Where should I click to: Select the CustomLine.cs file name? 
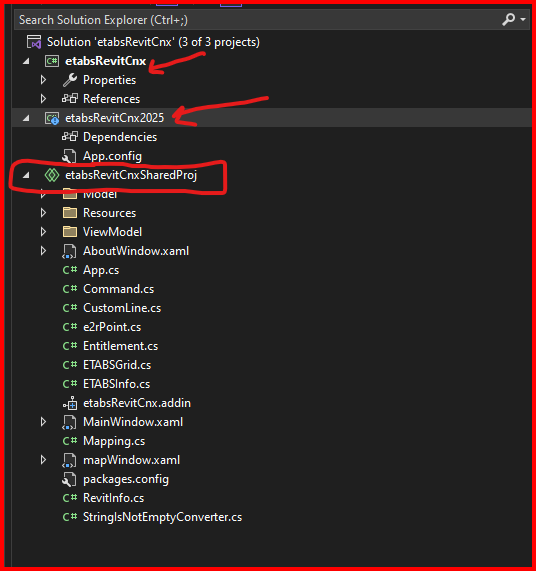click(122, 308)
